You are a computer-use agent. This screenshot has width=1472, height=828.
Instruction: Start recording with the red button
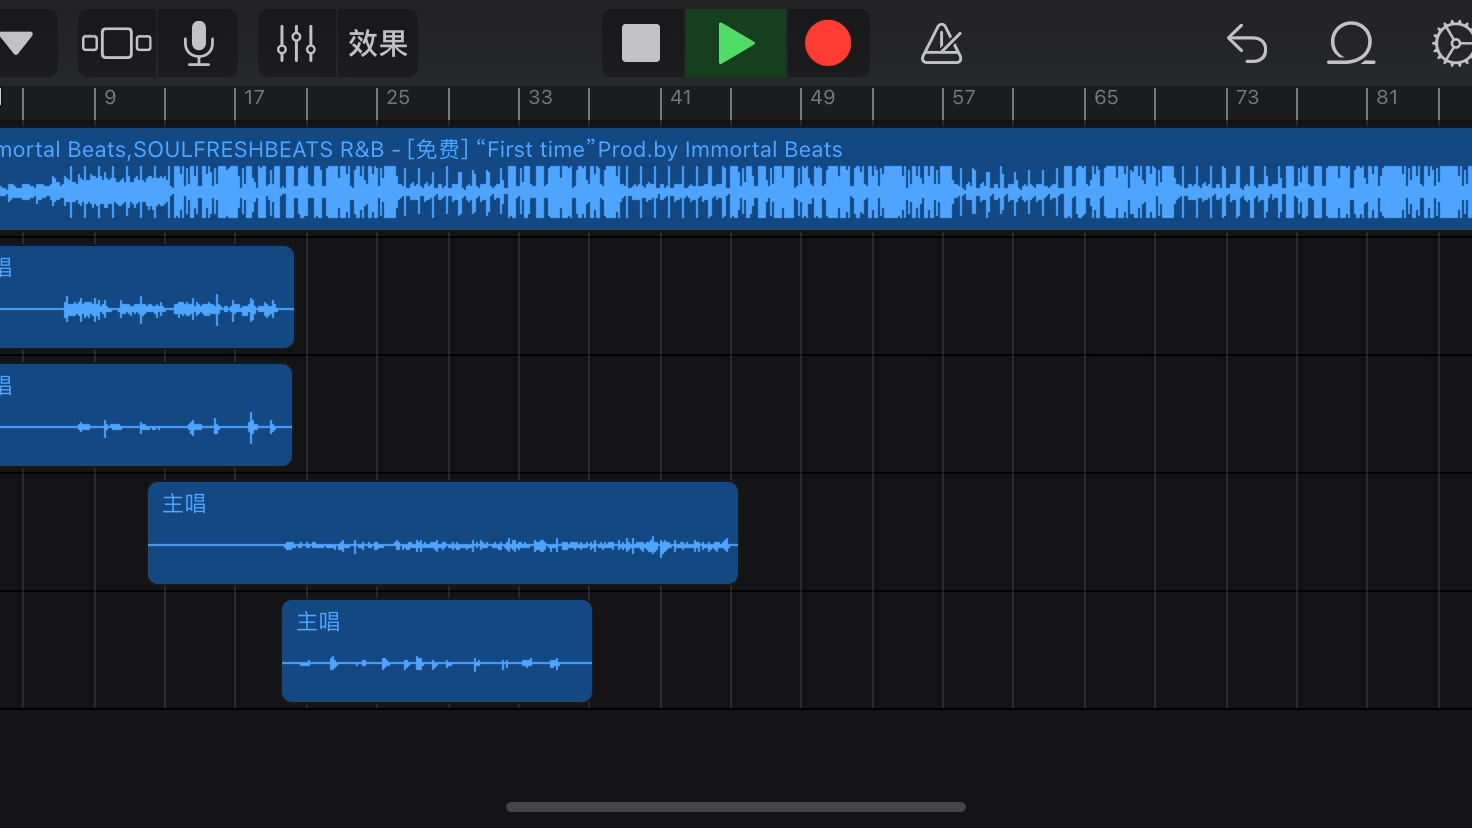828,43
